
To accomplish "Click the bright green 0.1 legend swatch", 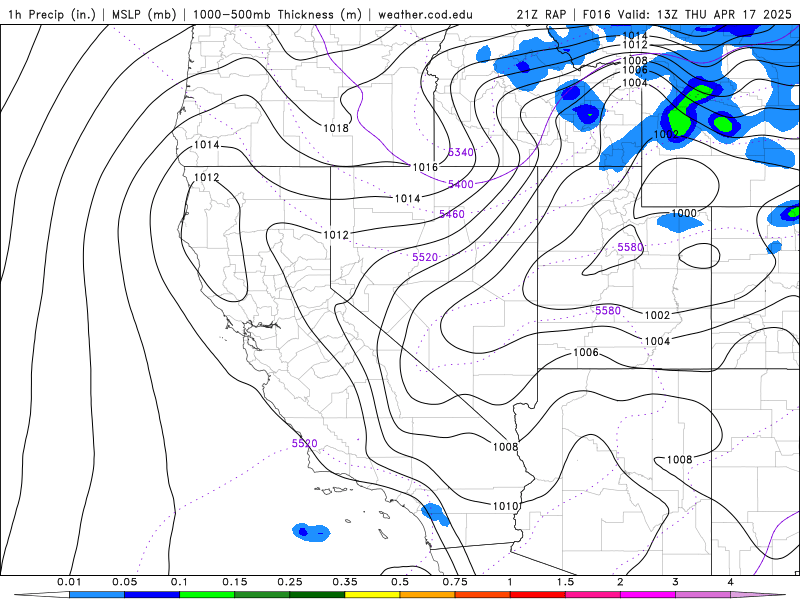I will point(207,595).
